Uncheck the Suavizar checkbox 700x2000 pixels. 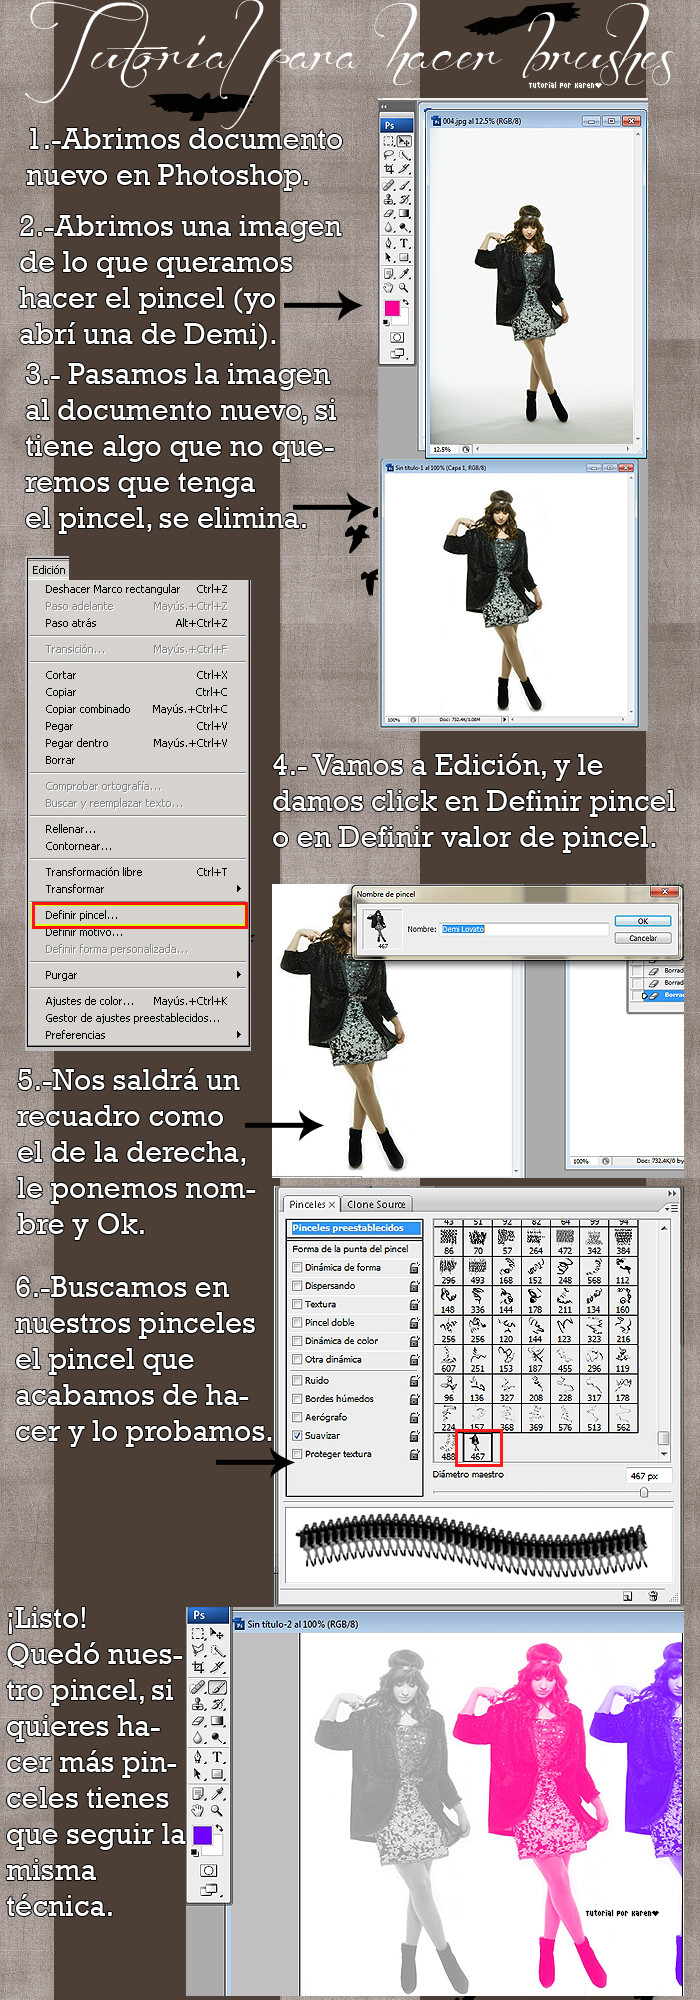[297, 1435]
